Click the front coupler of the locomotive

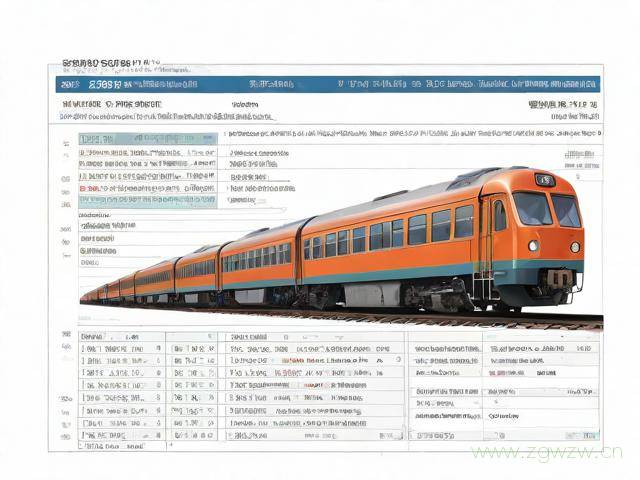(x=559, y=279)
